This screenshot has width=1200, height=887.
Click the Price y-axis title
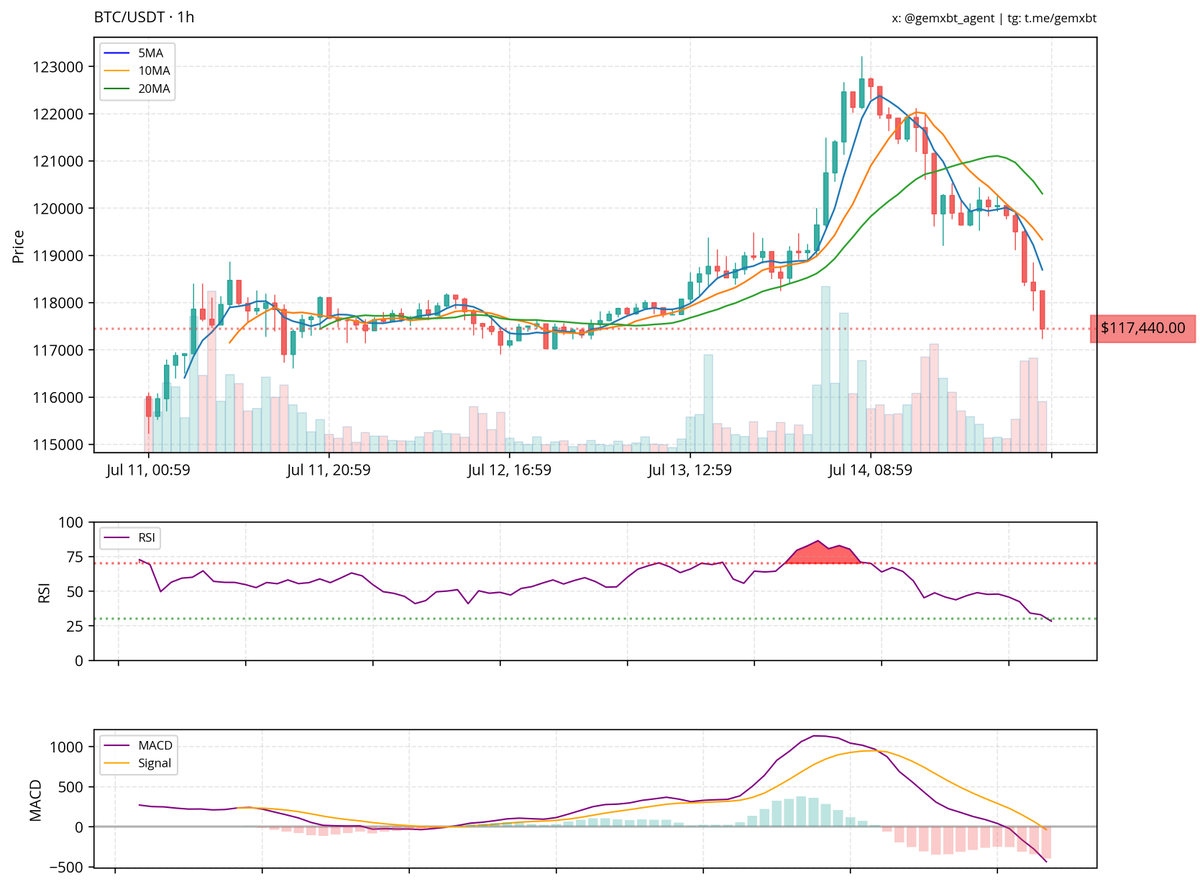18,246
